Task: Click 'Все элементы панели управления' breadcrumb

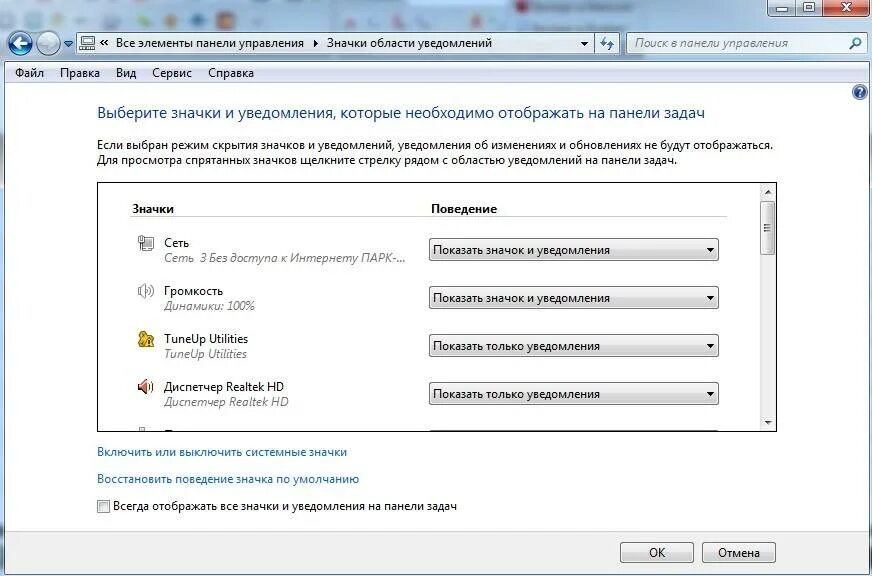Action: (210, 43)
